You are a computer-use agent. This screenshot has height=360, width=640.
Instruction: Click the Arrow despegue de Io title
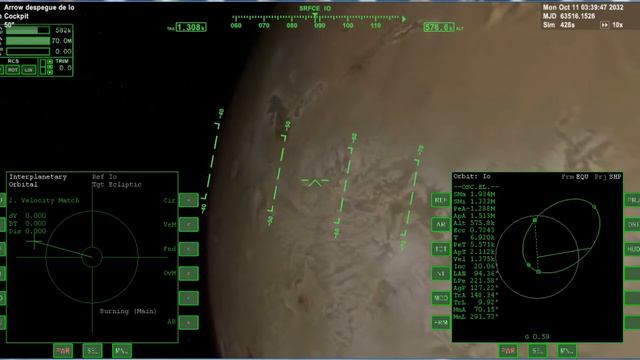point(38,7)
